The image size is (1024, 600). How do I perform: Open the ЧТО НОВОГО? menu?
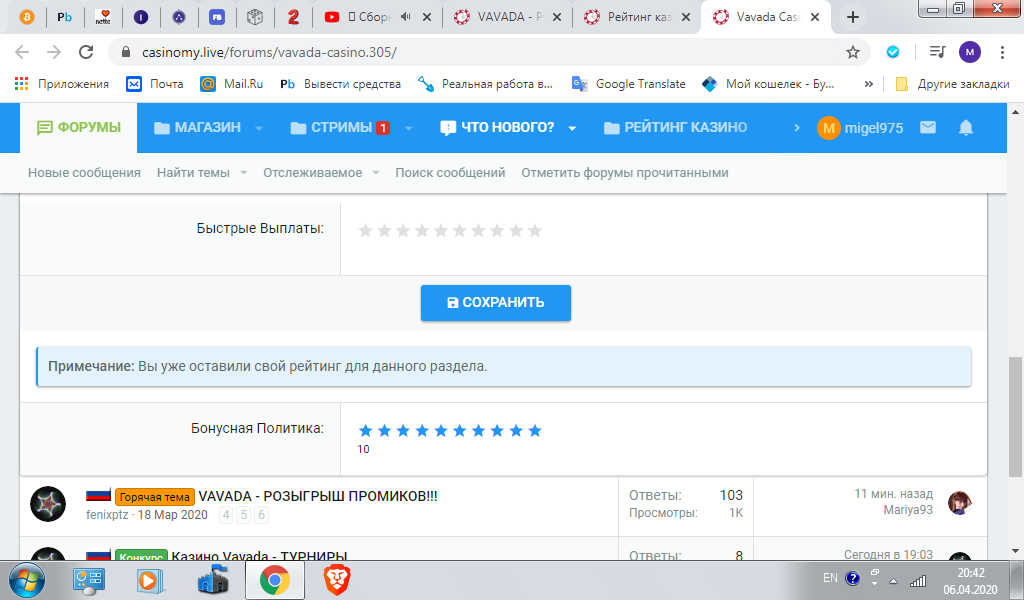(497, 127)
